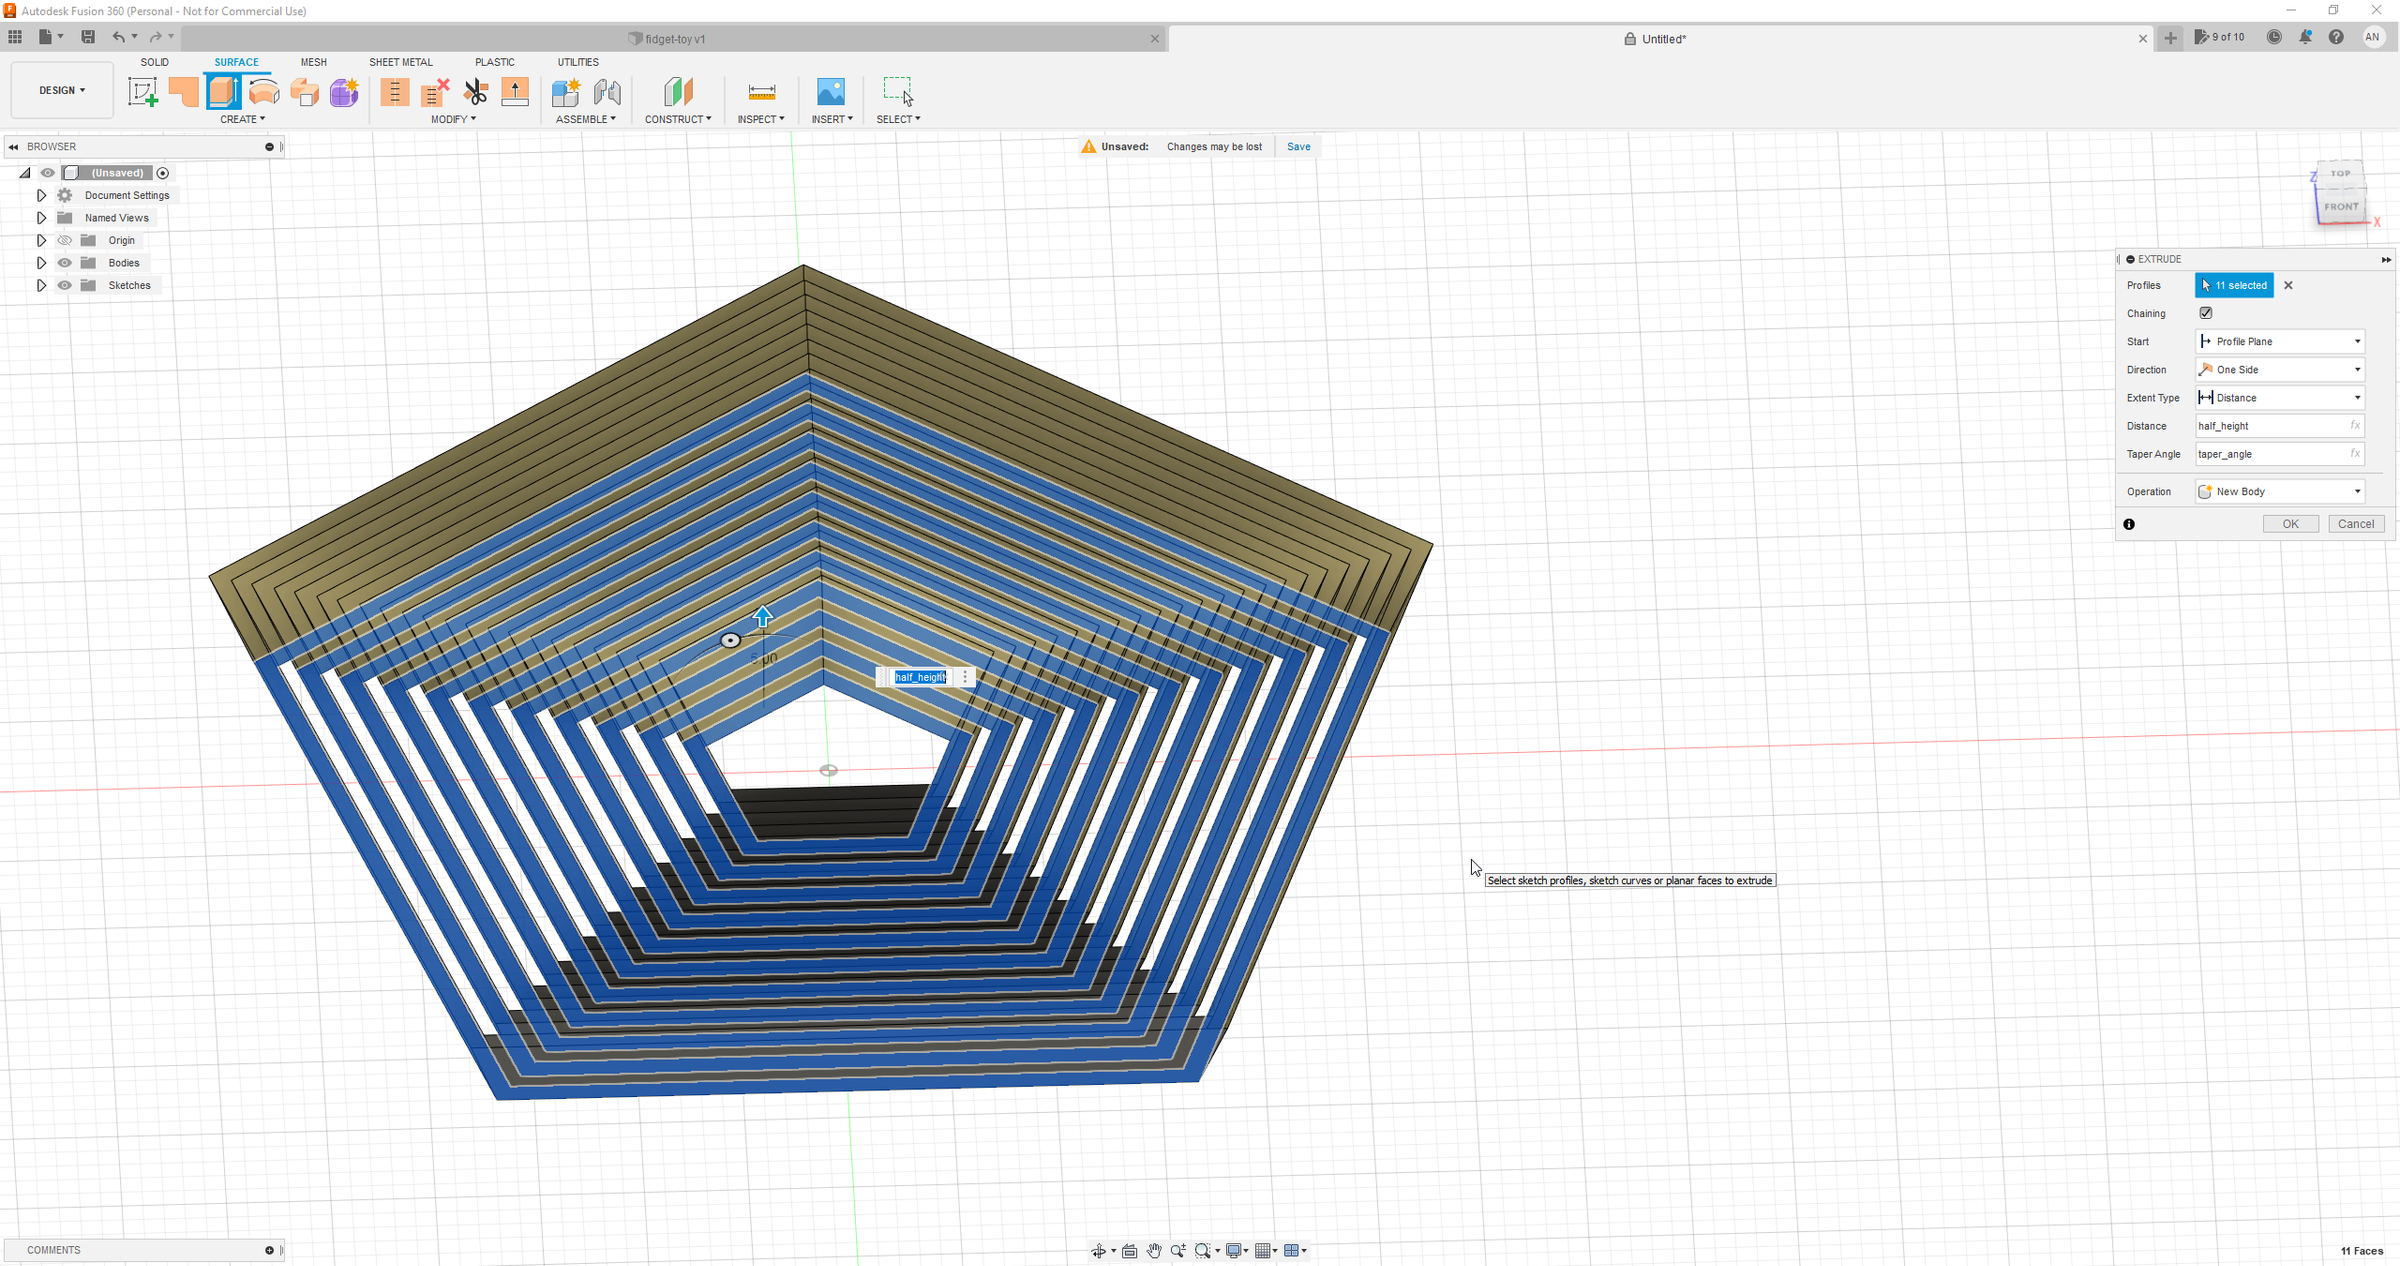Toggle the Chaining checkbox
This screenshot has height=1266, width=2400.
2206,313
